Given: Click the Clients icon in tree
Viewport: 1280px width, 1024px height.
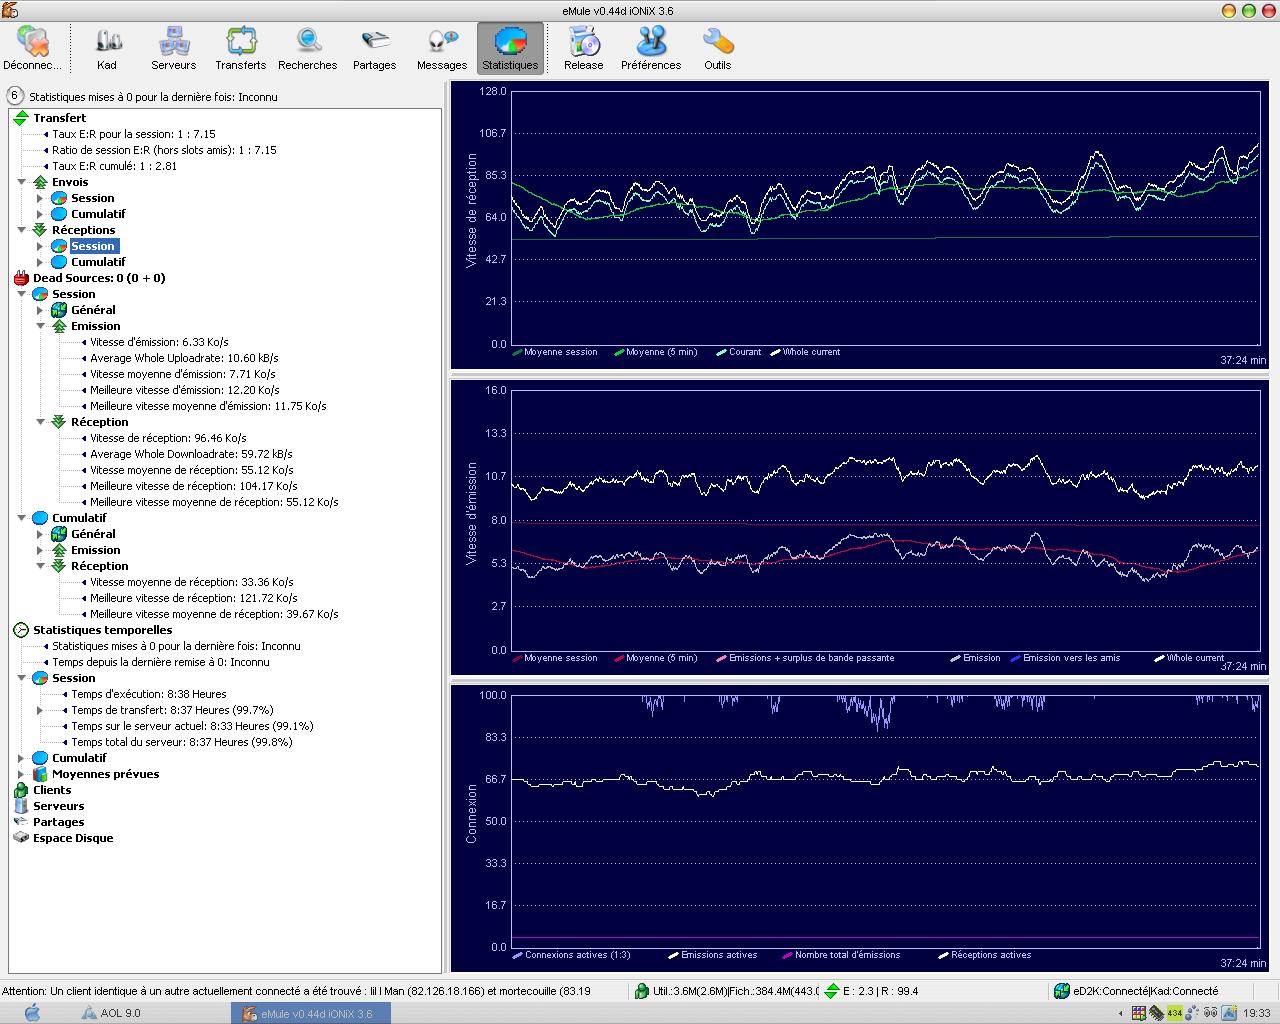Looking at the screenshot, I should coord(22,790).
